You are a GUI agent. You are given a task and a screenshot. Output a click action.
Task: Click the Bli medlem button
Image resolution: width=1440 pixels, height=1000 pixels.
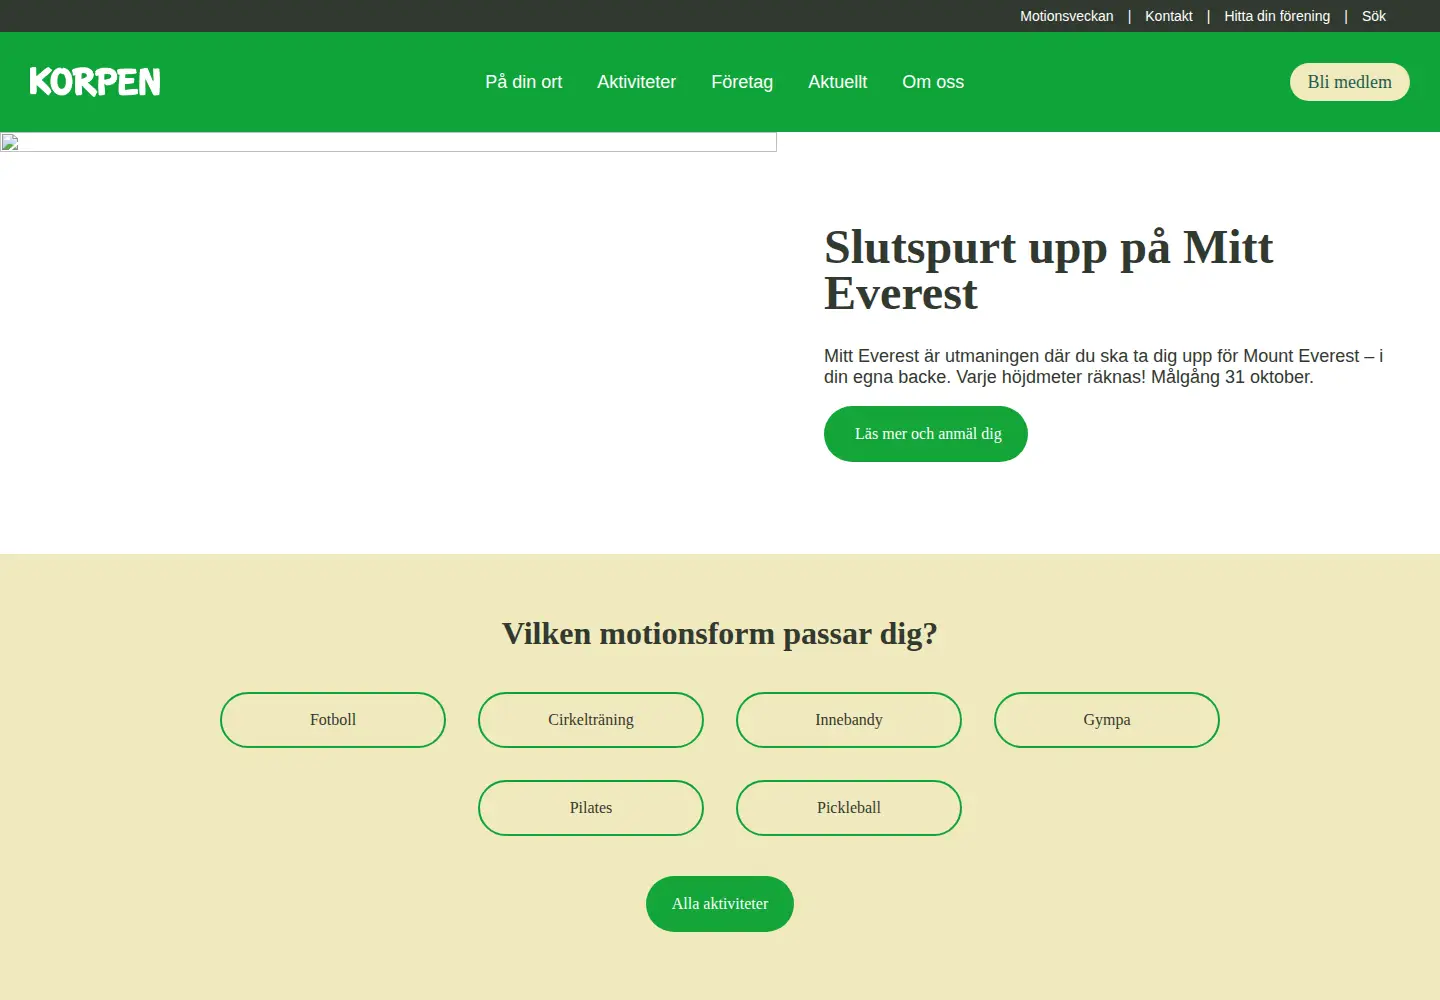coord(1349,82)
